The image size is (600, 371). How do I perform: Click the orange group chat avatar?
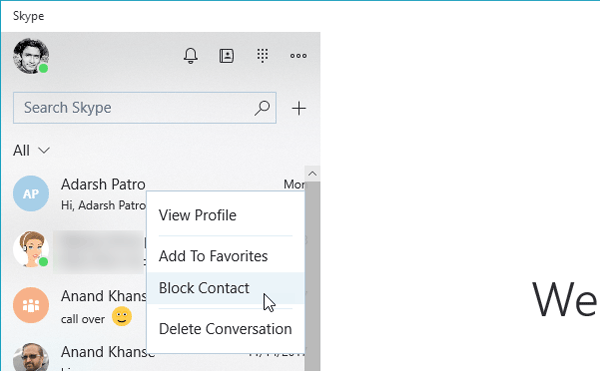[x=31, y=305]
